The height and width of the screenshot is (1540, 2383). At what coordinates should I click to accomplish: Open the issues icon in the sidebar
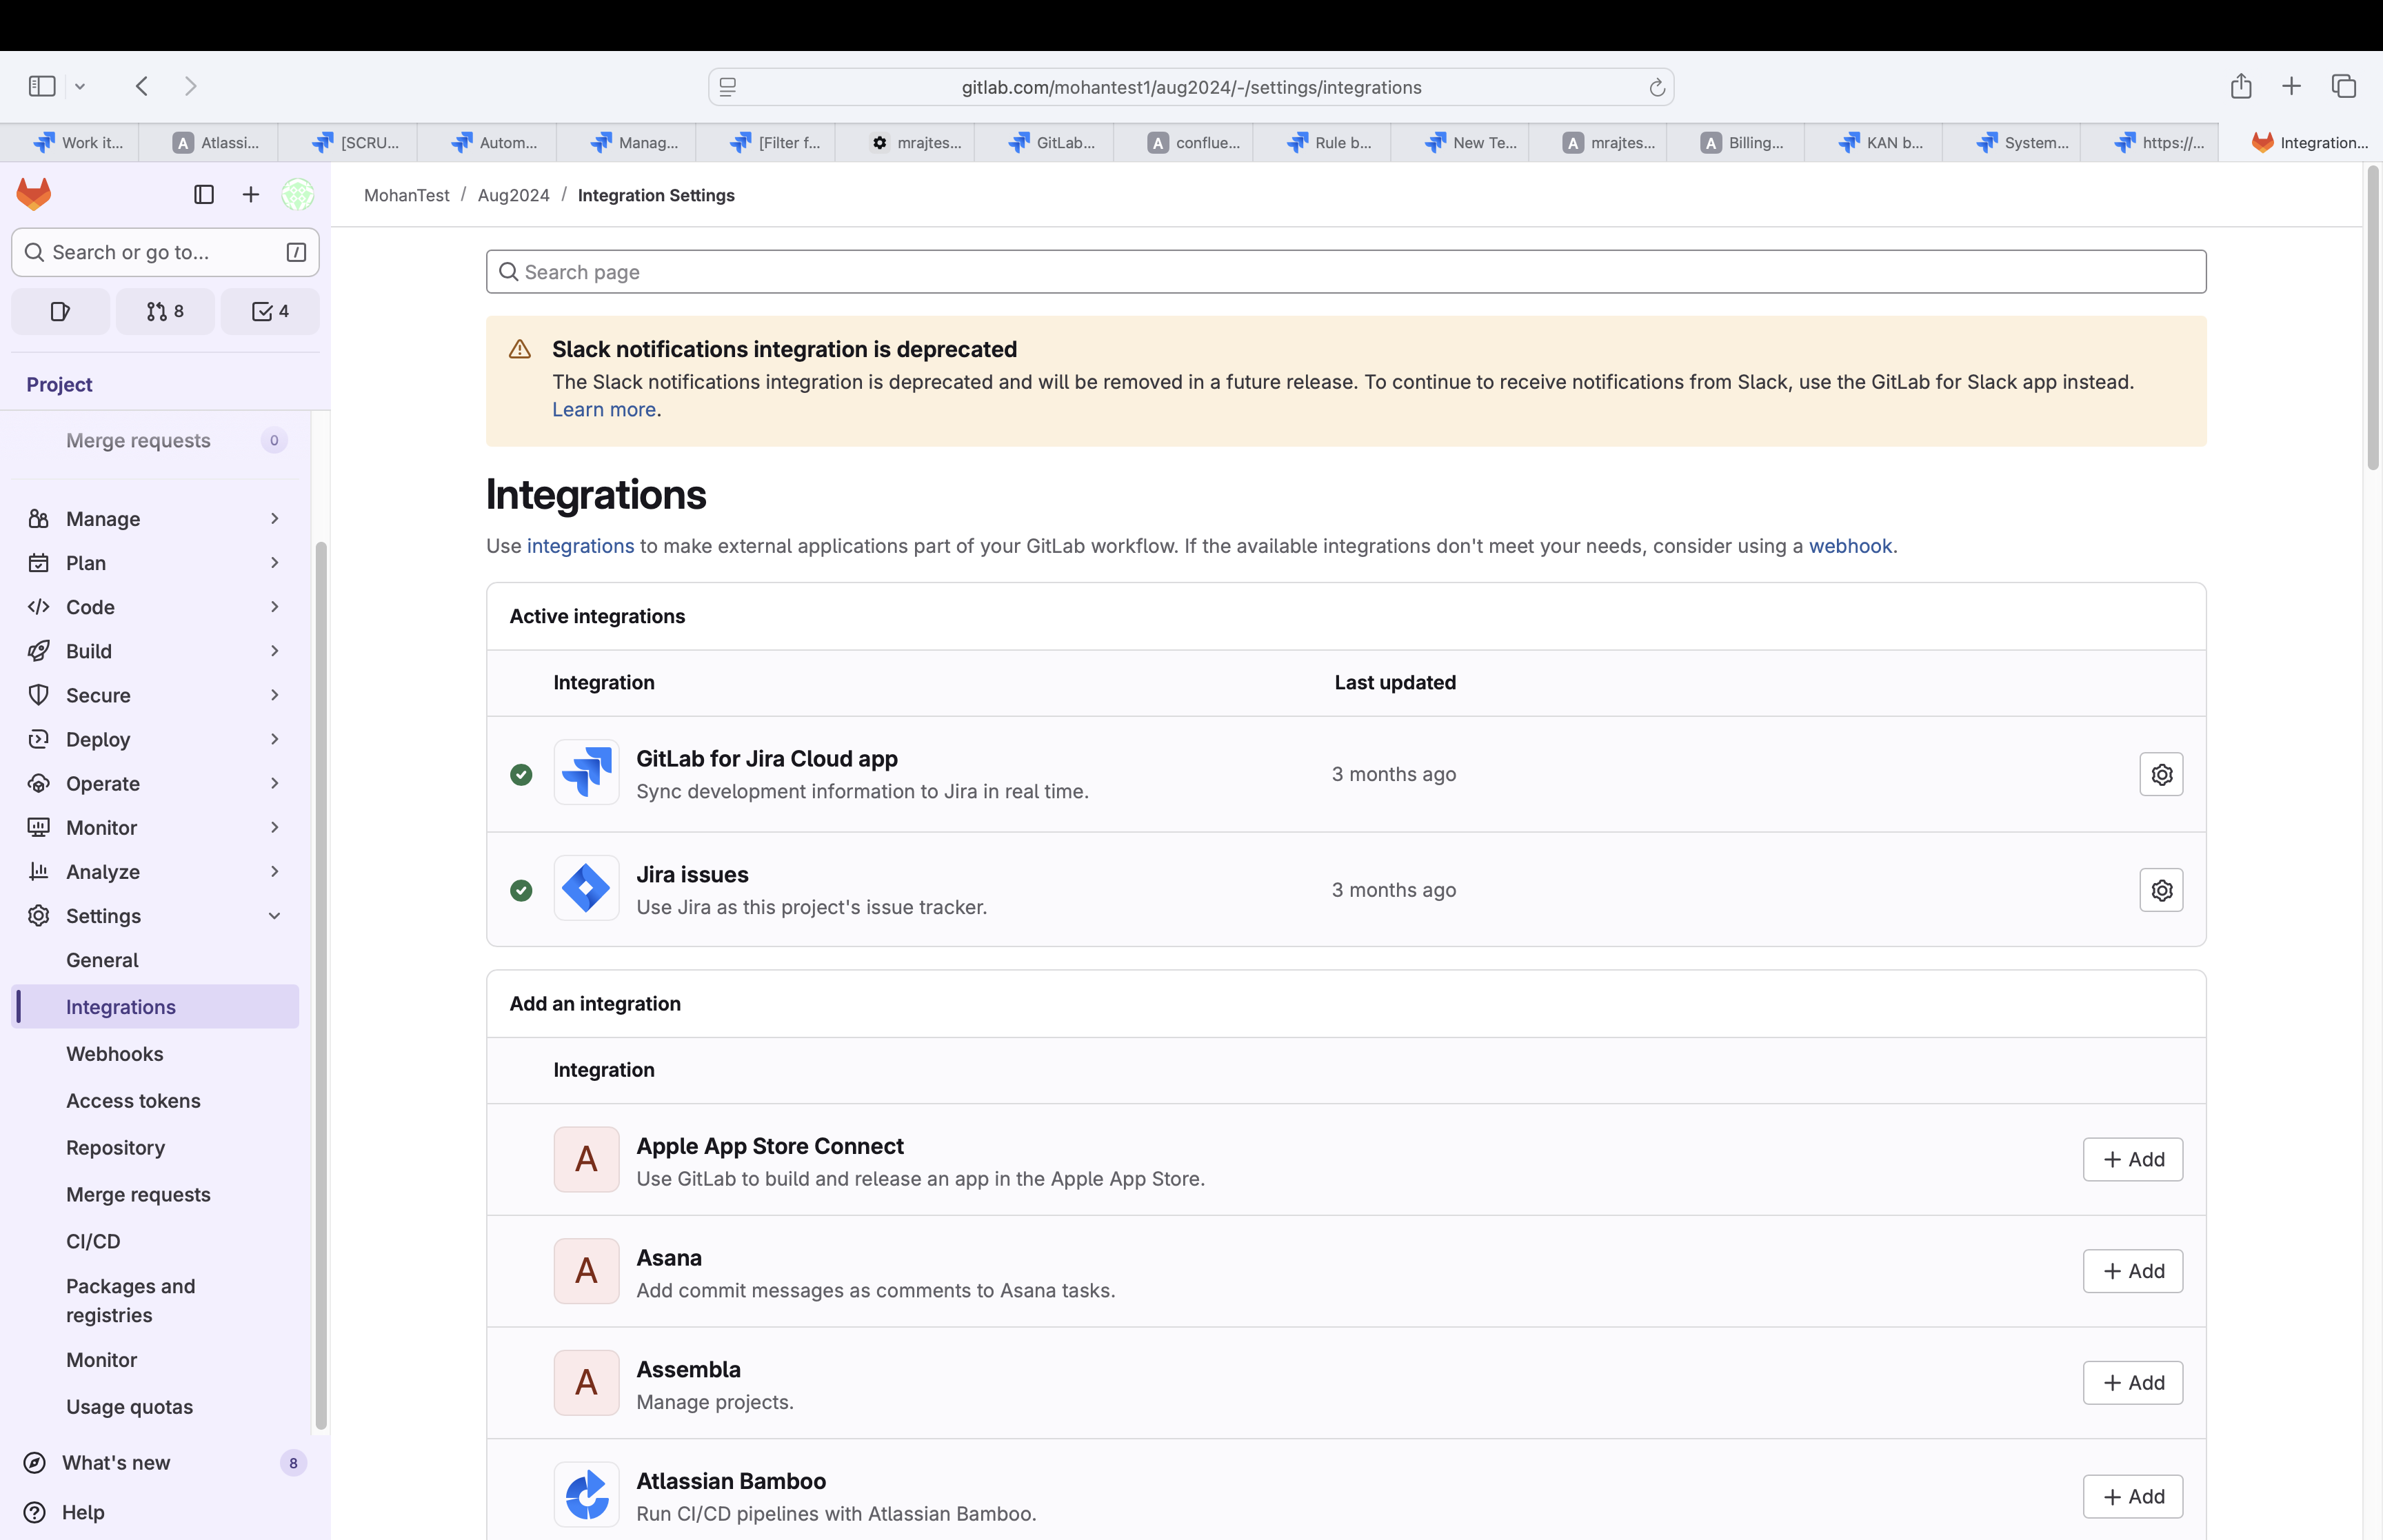click(x=59, y=311)
